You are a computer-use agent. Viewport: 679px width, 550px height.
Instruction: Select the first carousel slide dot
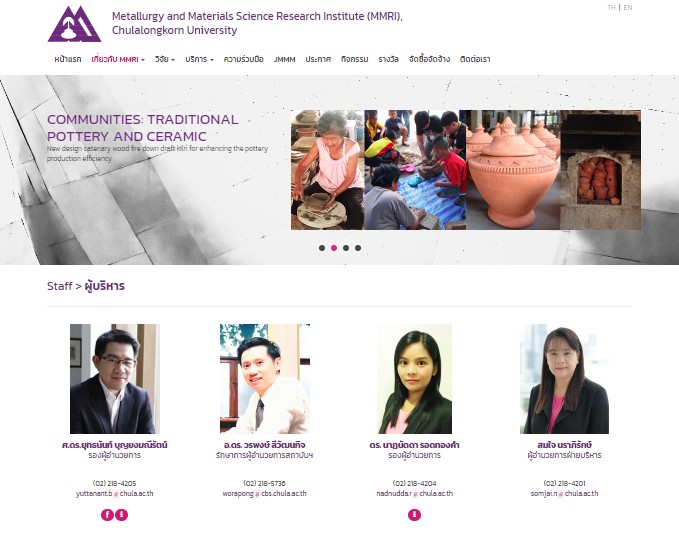click(x=322, y=248)
